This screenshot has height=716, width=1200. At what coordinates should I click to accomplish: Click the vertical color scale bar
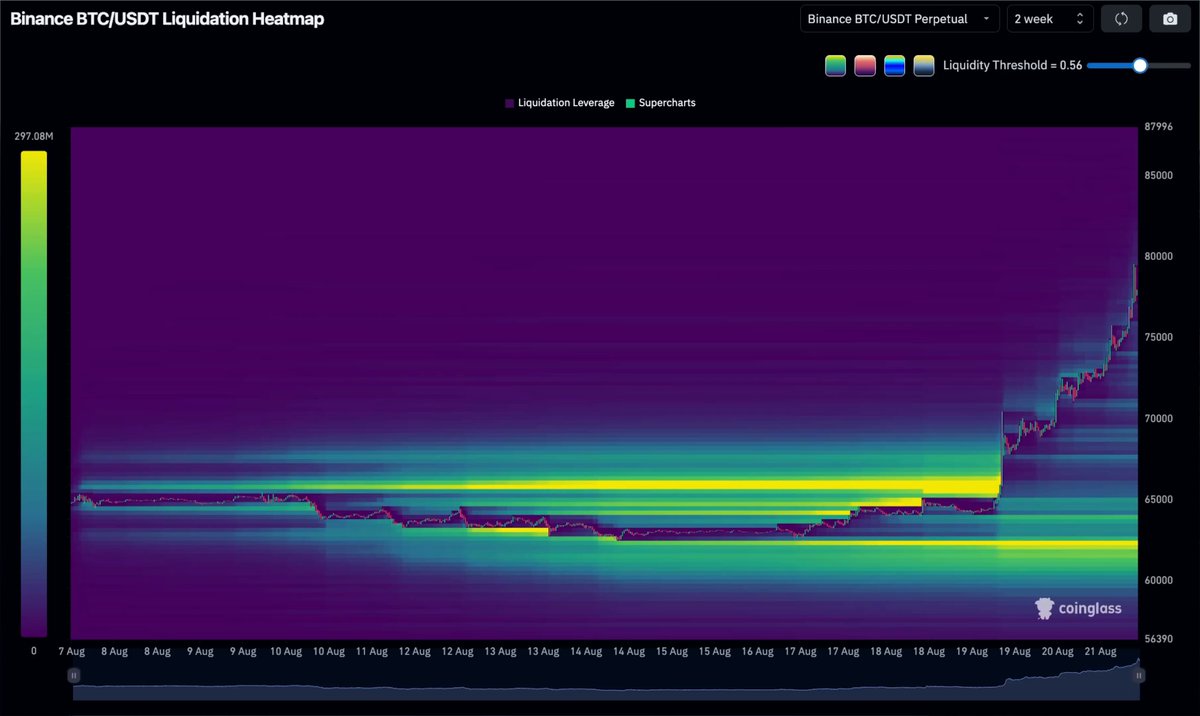33,393
